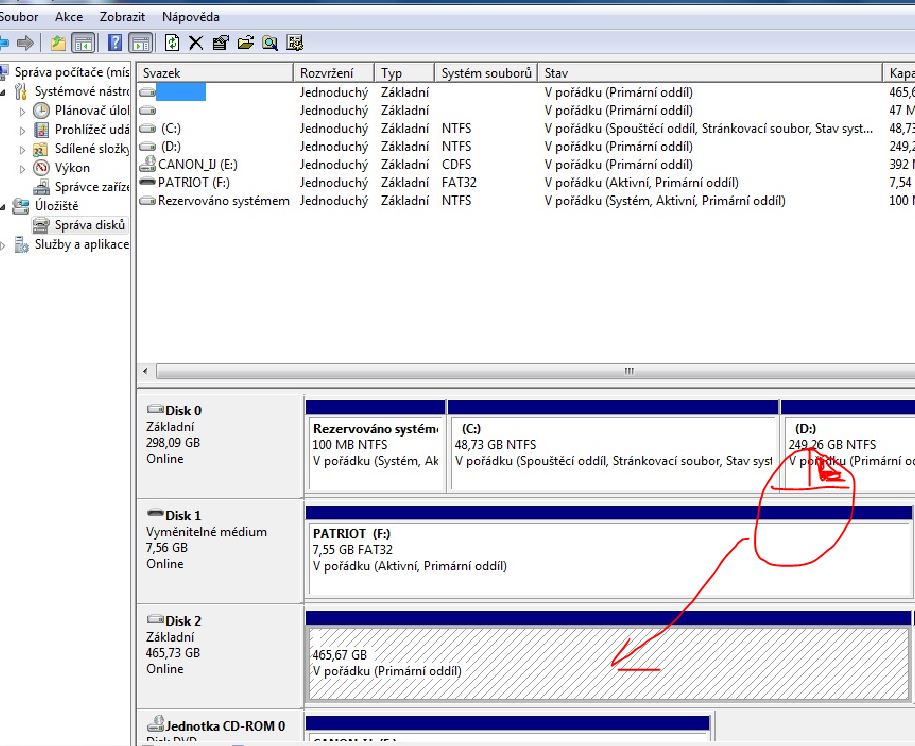
Task: Sort volumes by the Svazek column header
Action: click(x=215, y=73)
